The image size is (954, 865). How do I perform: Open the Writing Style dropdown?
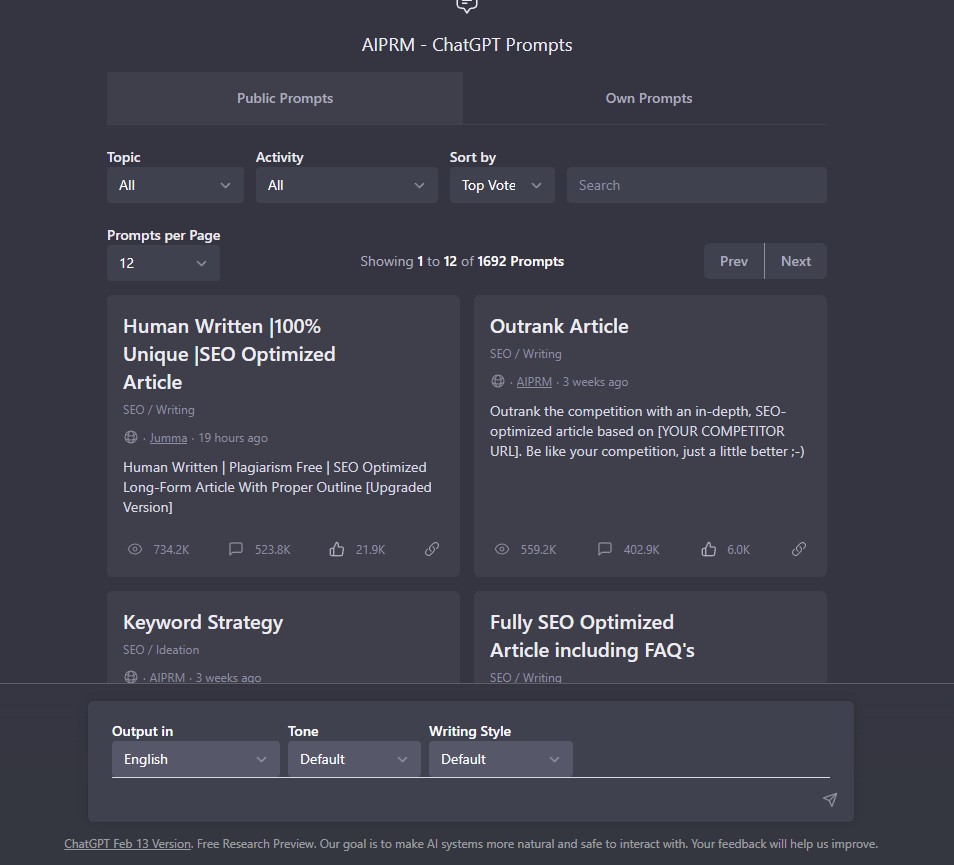pyautogui.click(x=501, y=759)
